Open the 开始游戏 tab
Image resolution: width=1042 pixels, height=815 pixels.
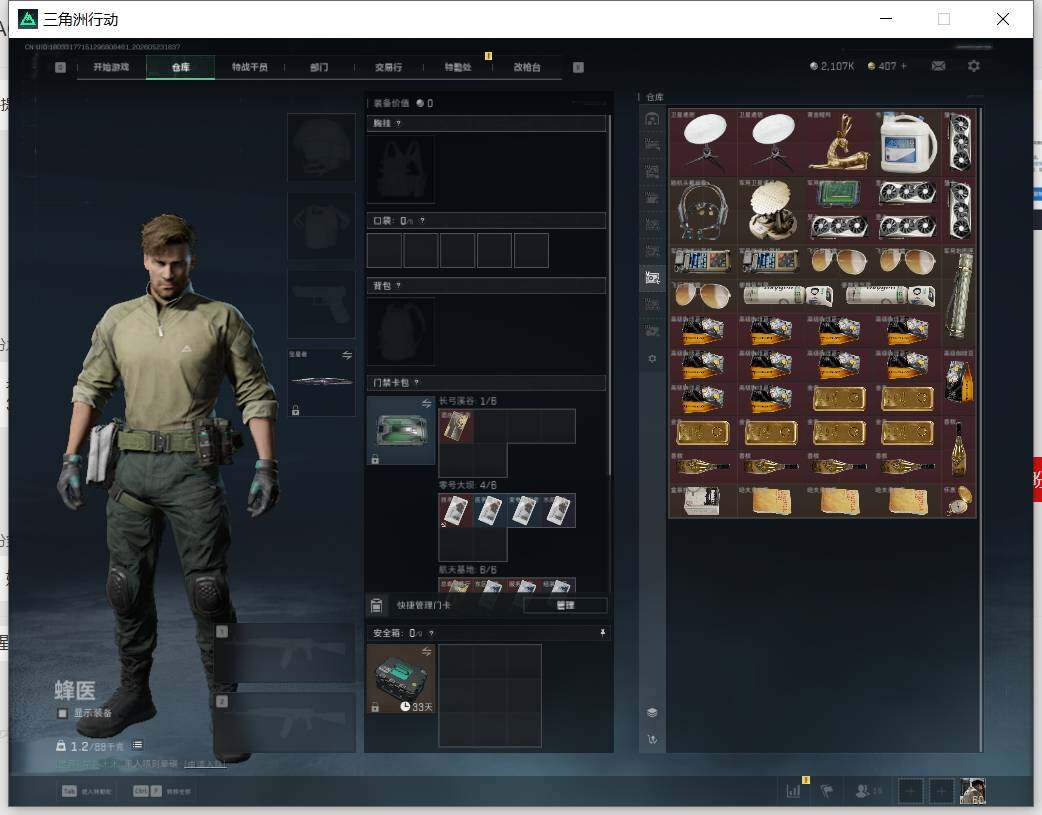(111, 67)
